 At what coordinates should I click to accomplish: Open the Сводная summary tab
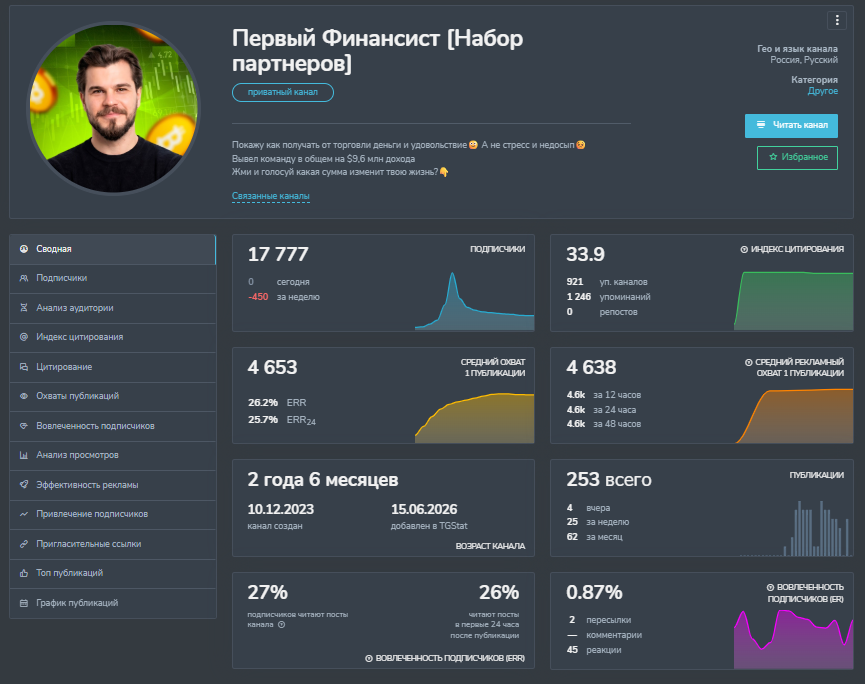click(x=113, y=249)
